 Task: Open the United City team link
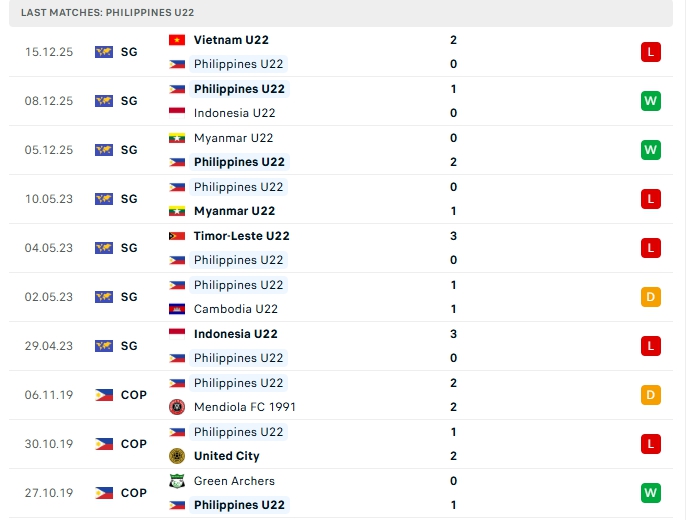pos(226,456)
